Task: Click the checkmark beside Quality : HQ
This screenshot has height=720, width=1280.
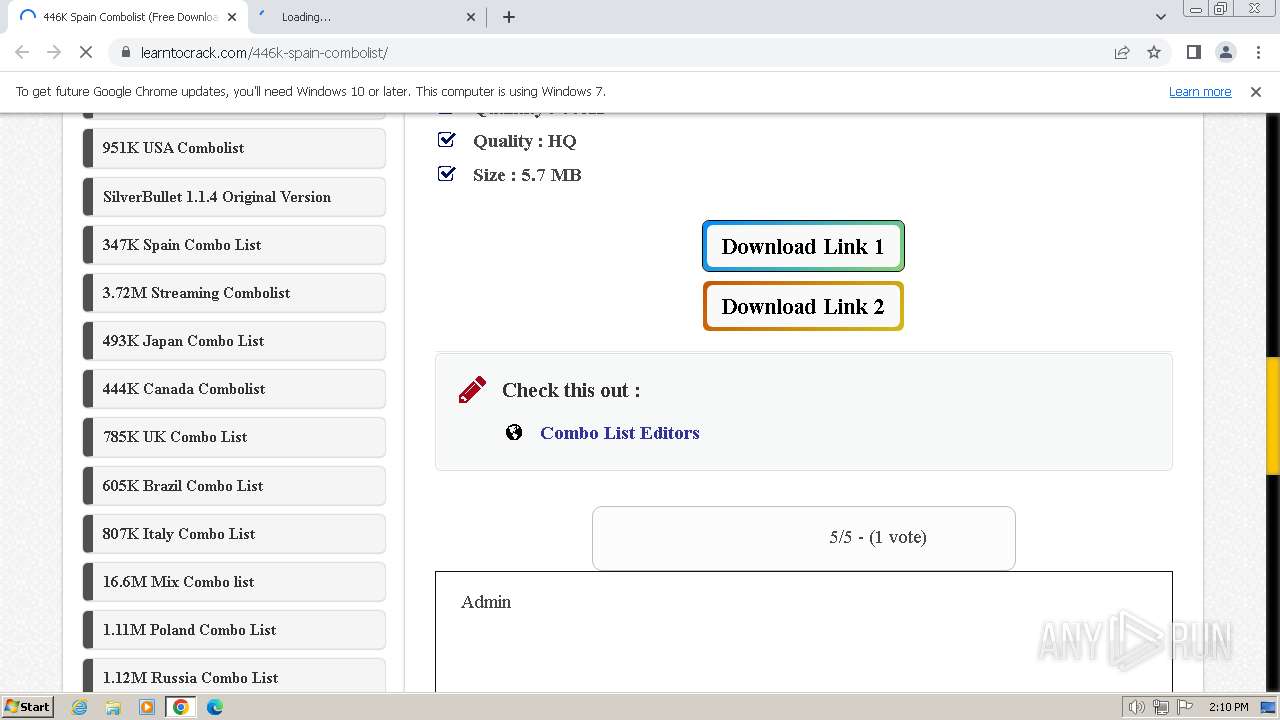Action: [x=447, y=140]
